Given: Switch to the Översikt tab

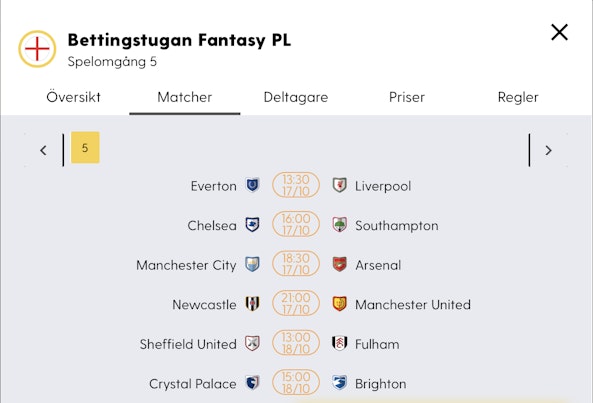Looking at the screenshot, I should coord(74,97).
